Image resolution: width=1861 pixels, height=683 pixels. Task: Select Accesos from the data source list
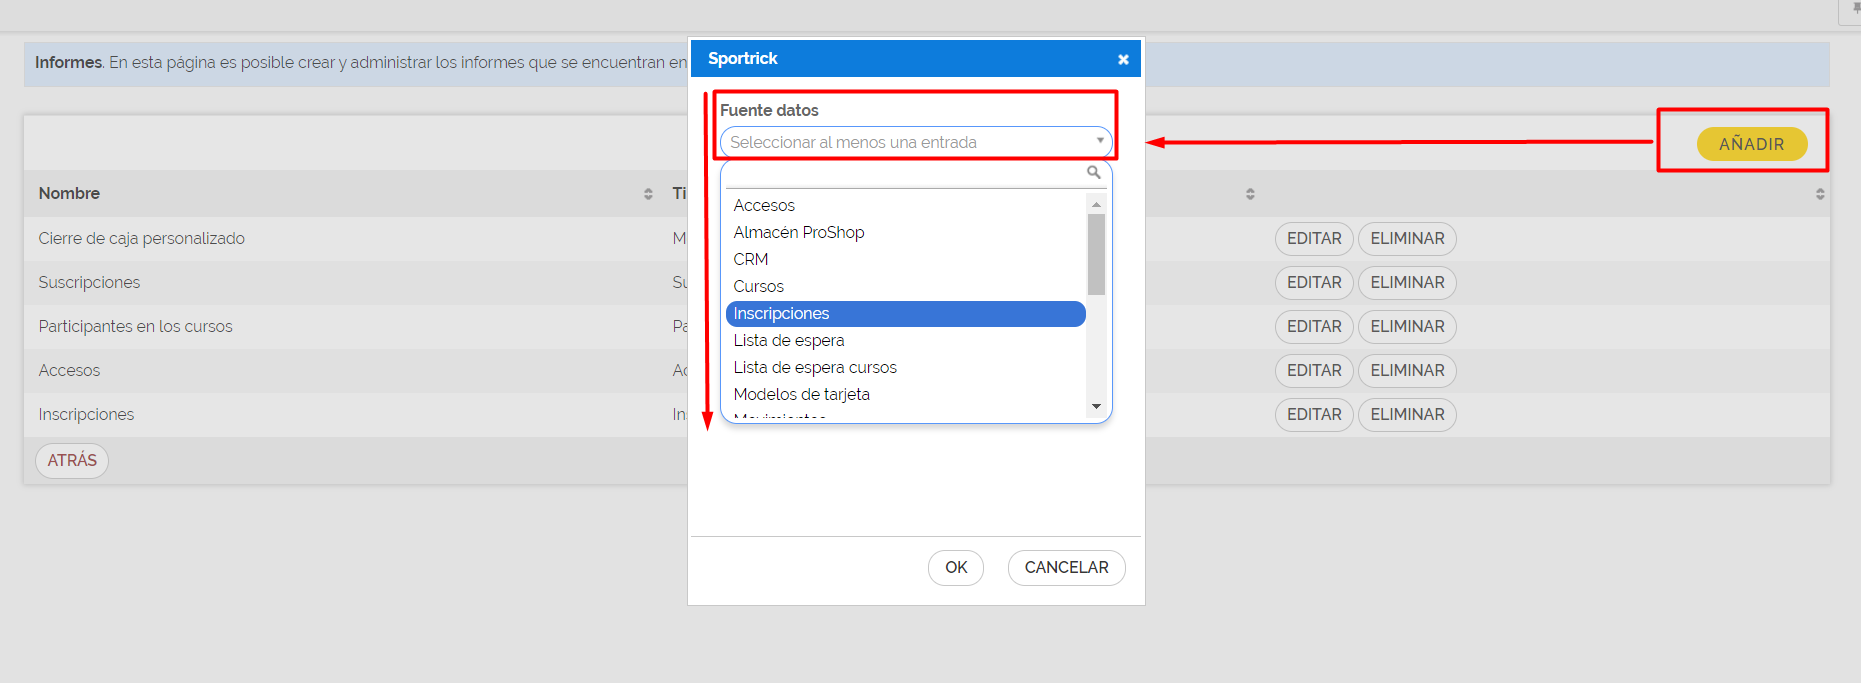[906, 205]
